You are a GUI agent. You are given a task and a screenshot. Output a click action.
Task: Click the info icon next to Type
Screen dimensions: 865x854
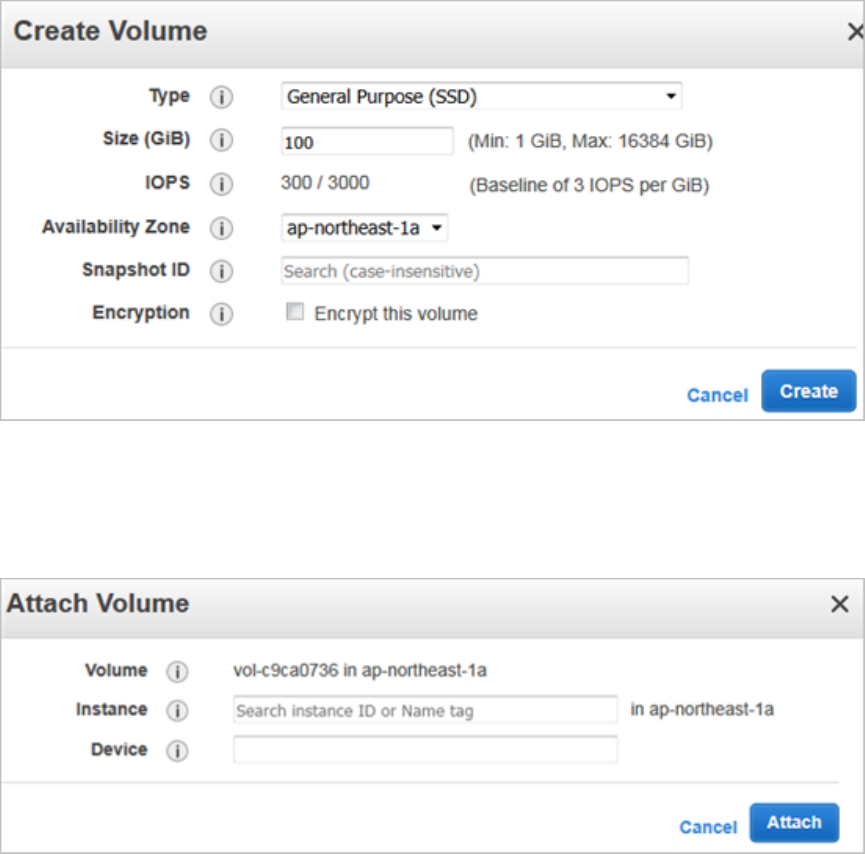click(221, 97)
